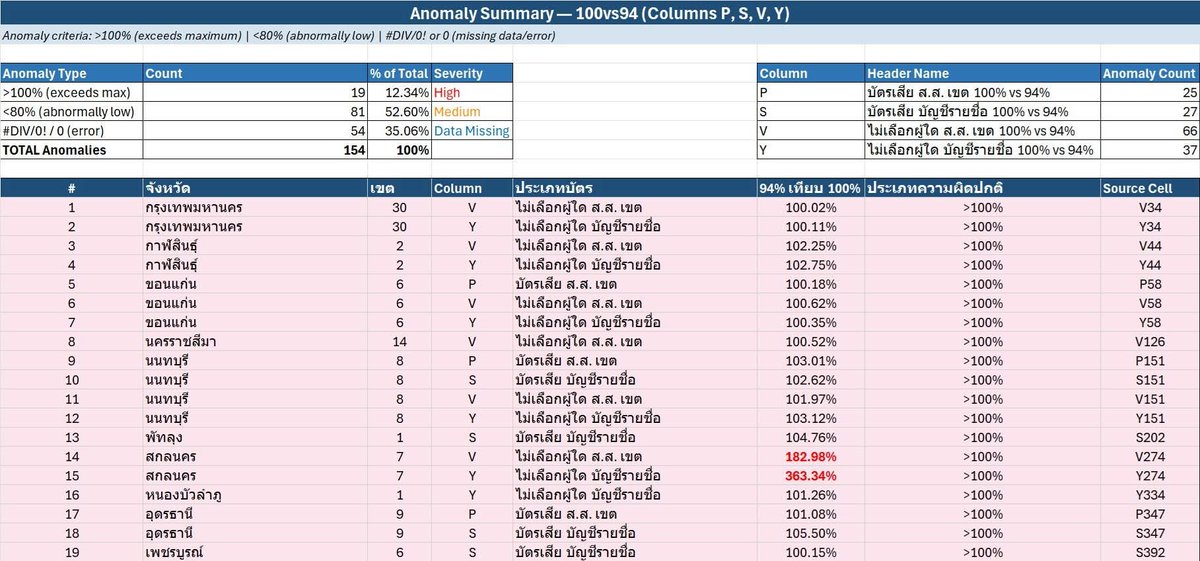This screenshot has width=1200, height=561.
Task: Select the 'ประเภทบัตร' column header
Action: coord(634,188)
